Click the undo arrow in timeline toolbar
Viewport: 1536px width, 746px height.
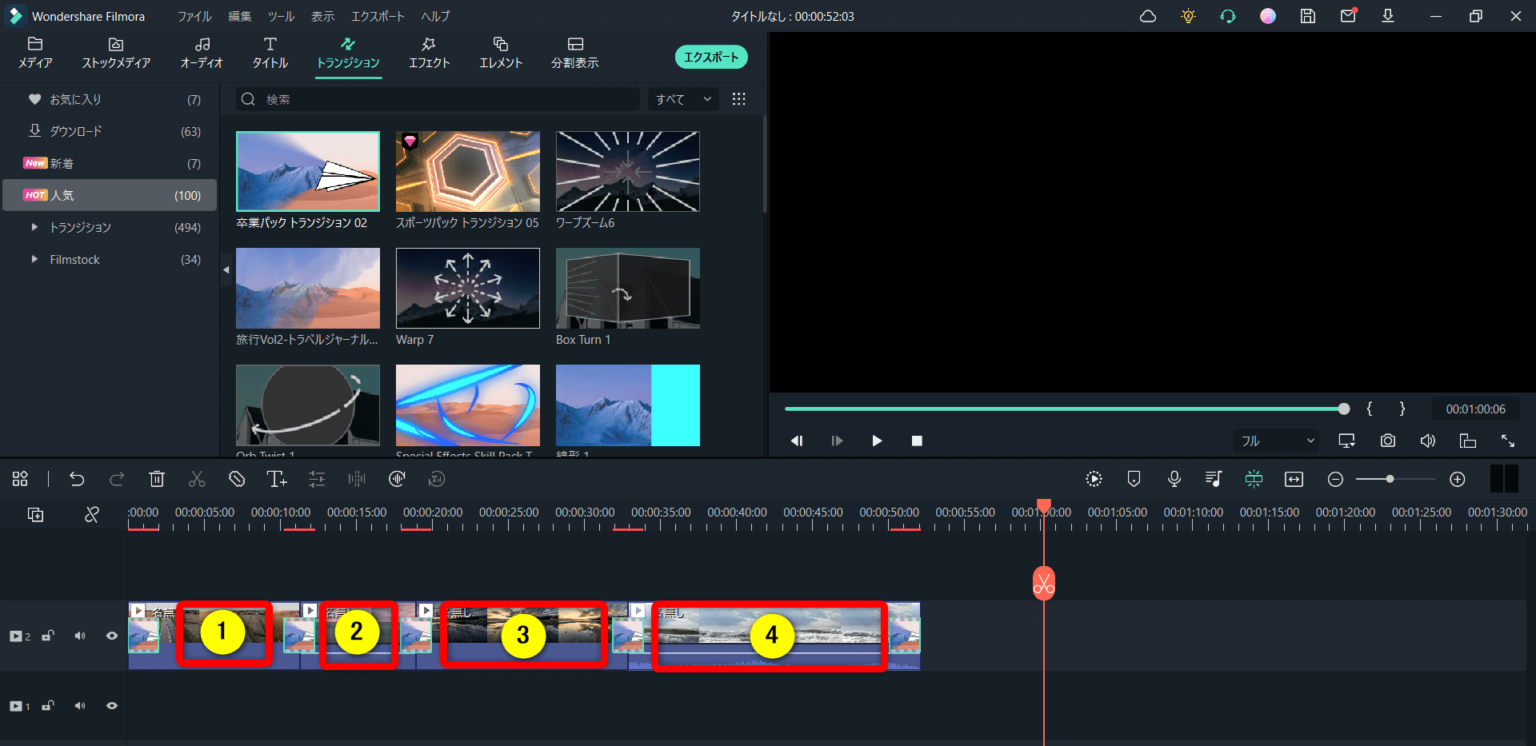click(77, 479)
